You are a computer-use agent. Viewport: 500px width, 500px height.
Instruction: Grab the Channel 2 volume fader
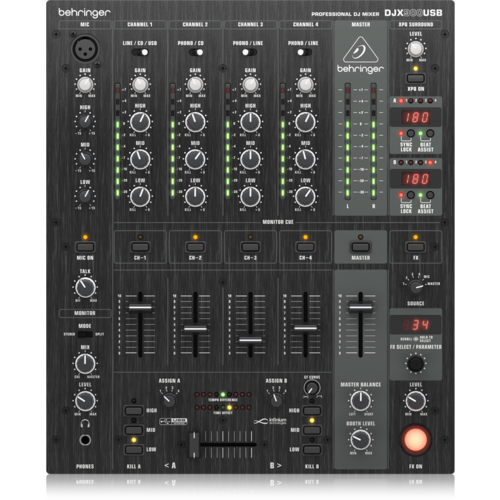click(195, 329)
